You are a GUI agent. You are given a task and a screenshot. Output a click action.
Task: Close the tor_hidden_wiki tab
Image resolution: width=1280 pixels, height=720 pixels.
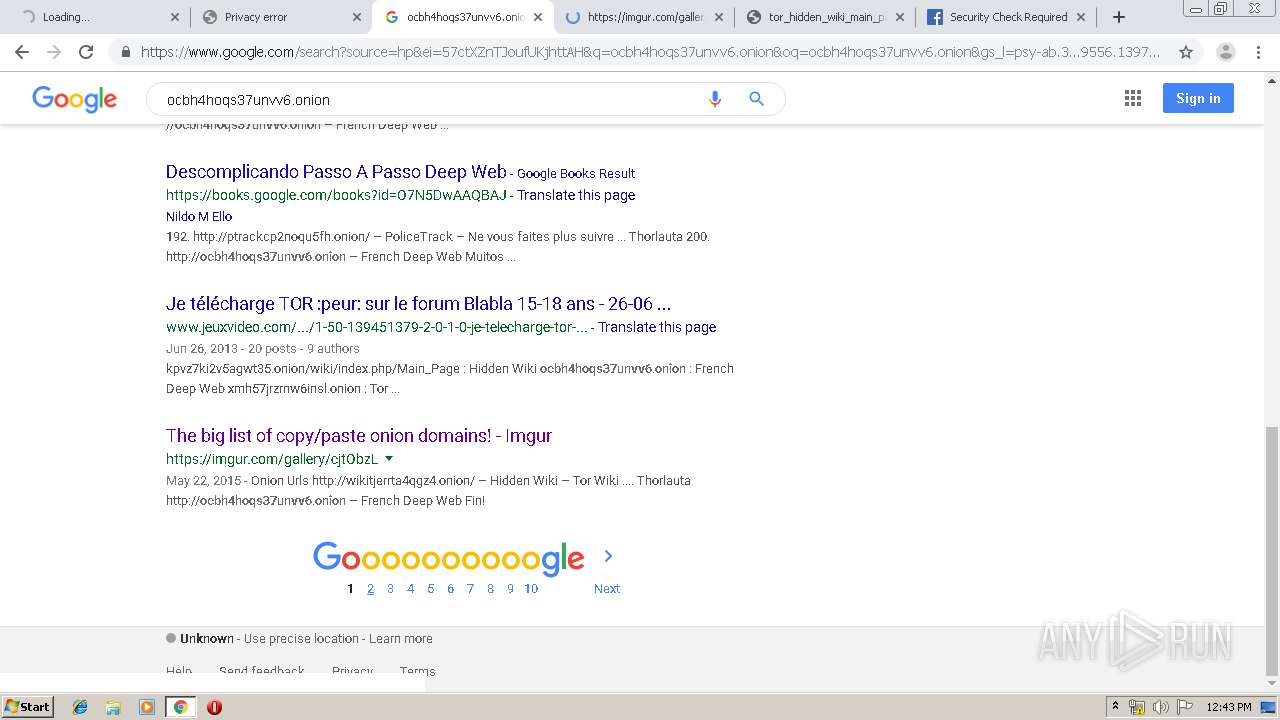coord(899,17)
